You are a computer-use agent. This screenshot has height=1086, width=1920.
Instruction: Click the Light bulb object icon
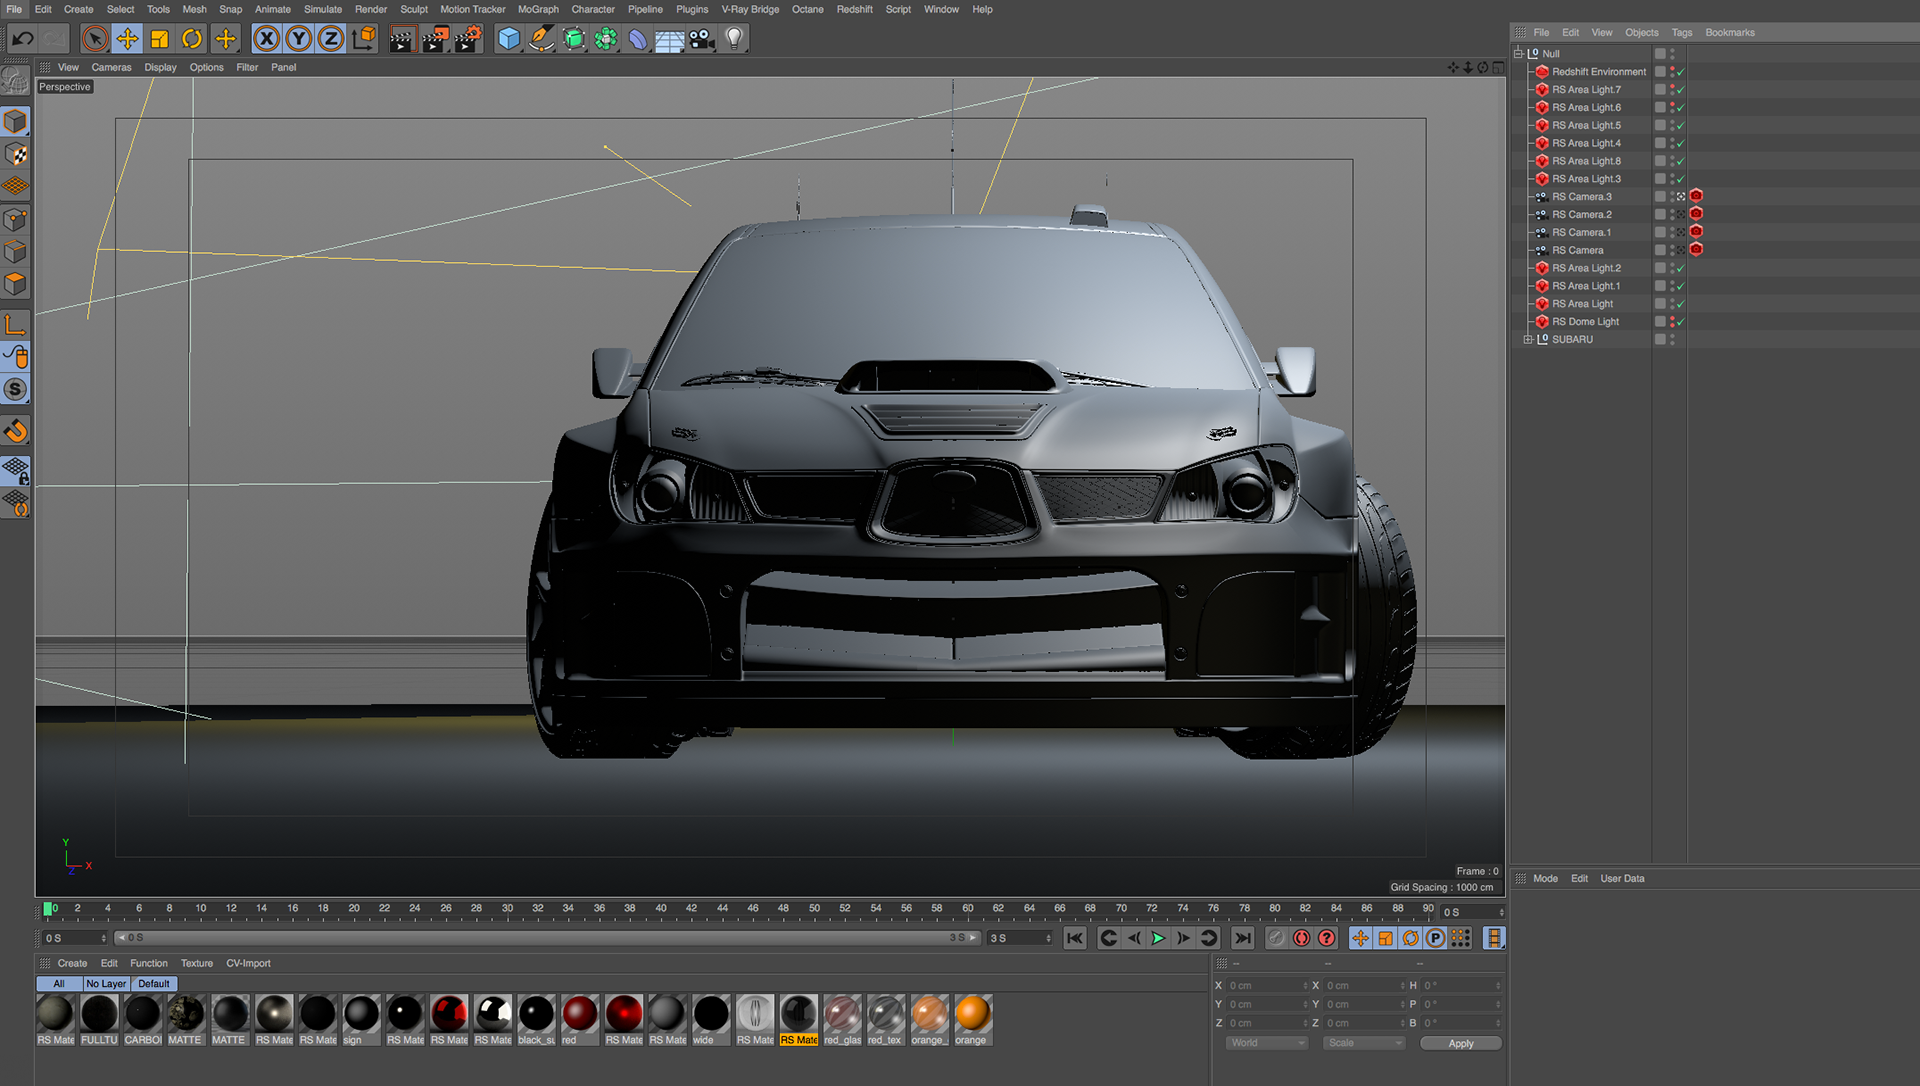click(x=734, y=39)
